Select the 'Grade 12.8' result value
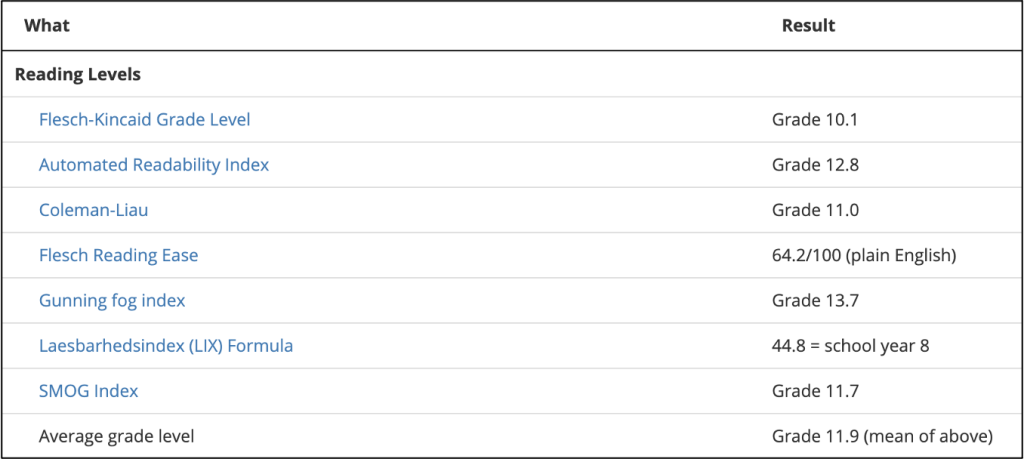This screenshot has width=1024, height=459. coord(815,165)
